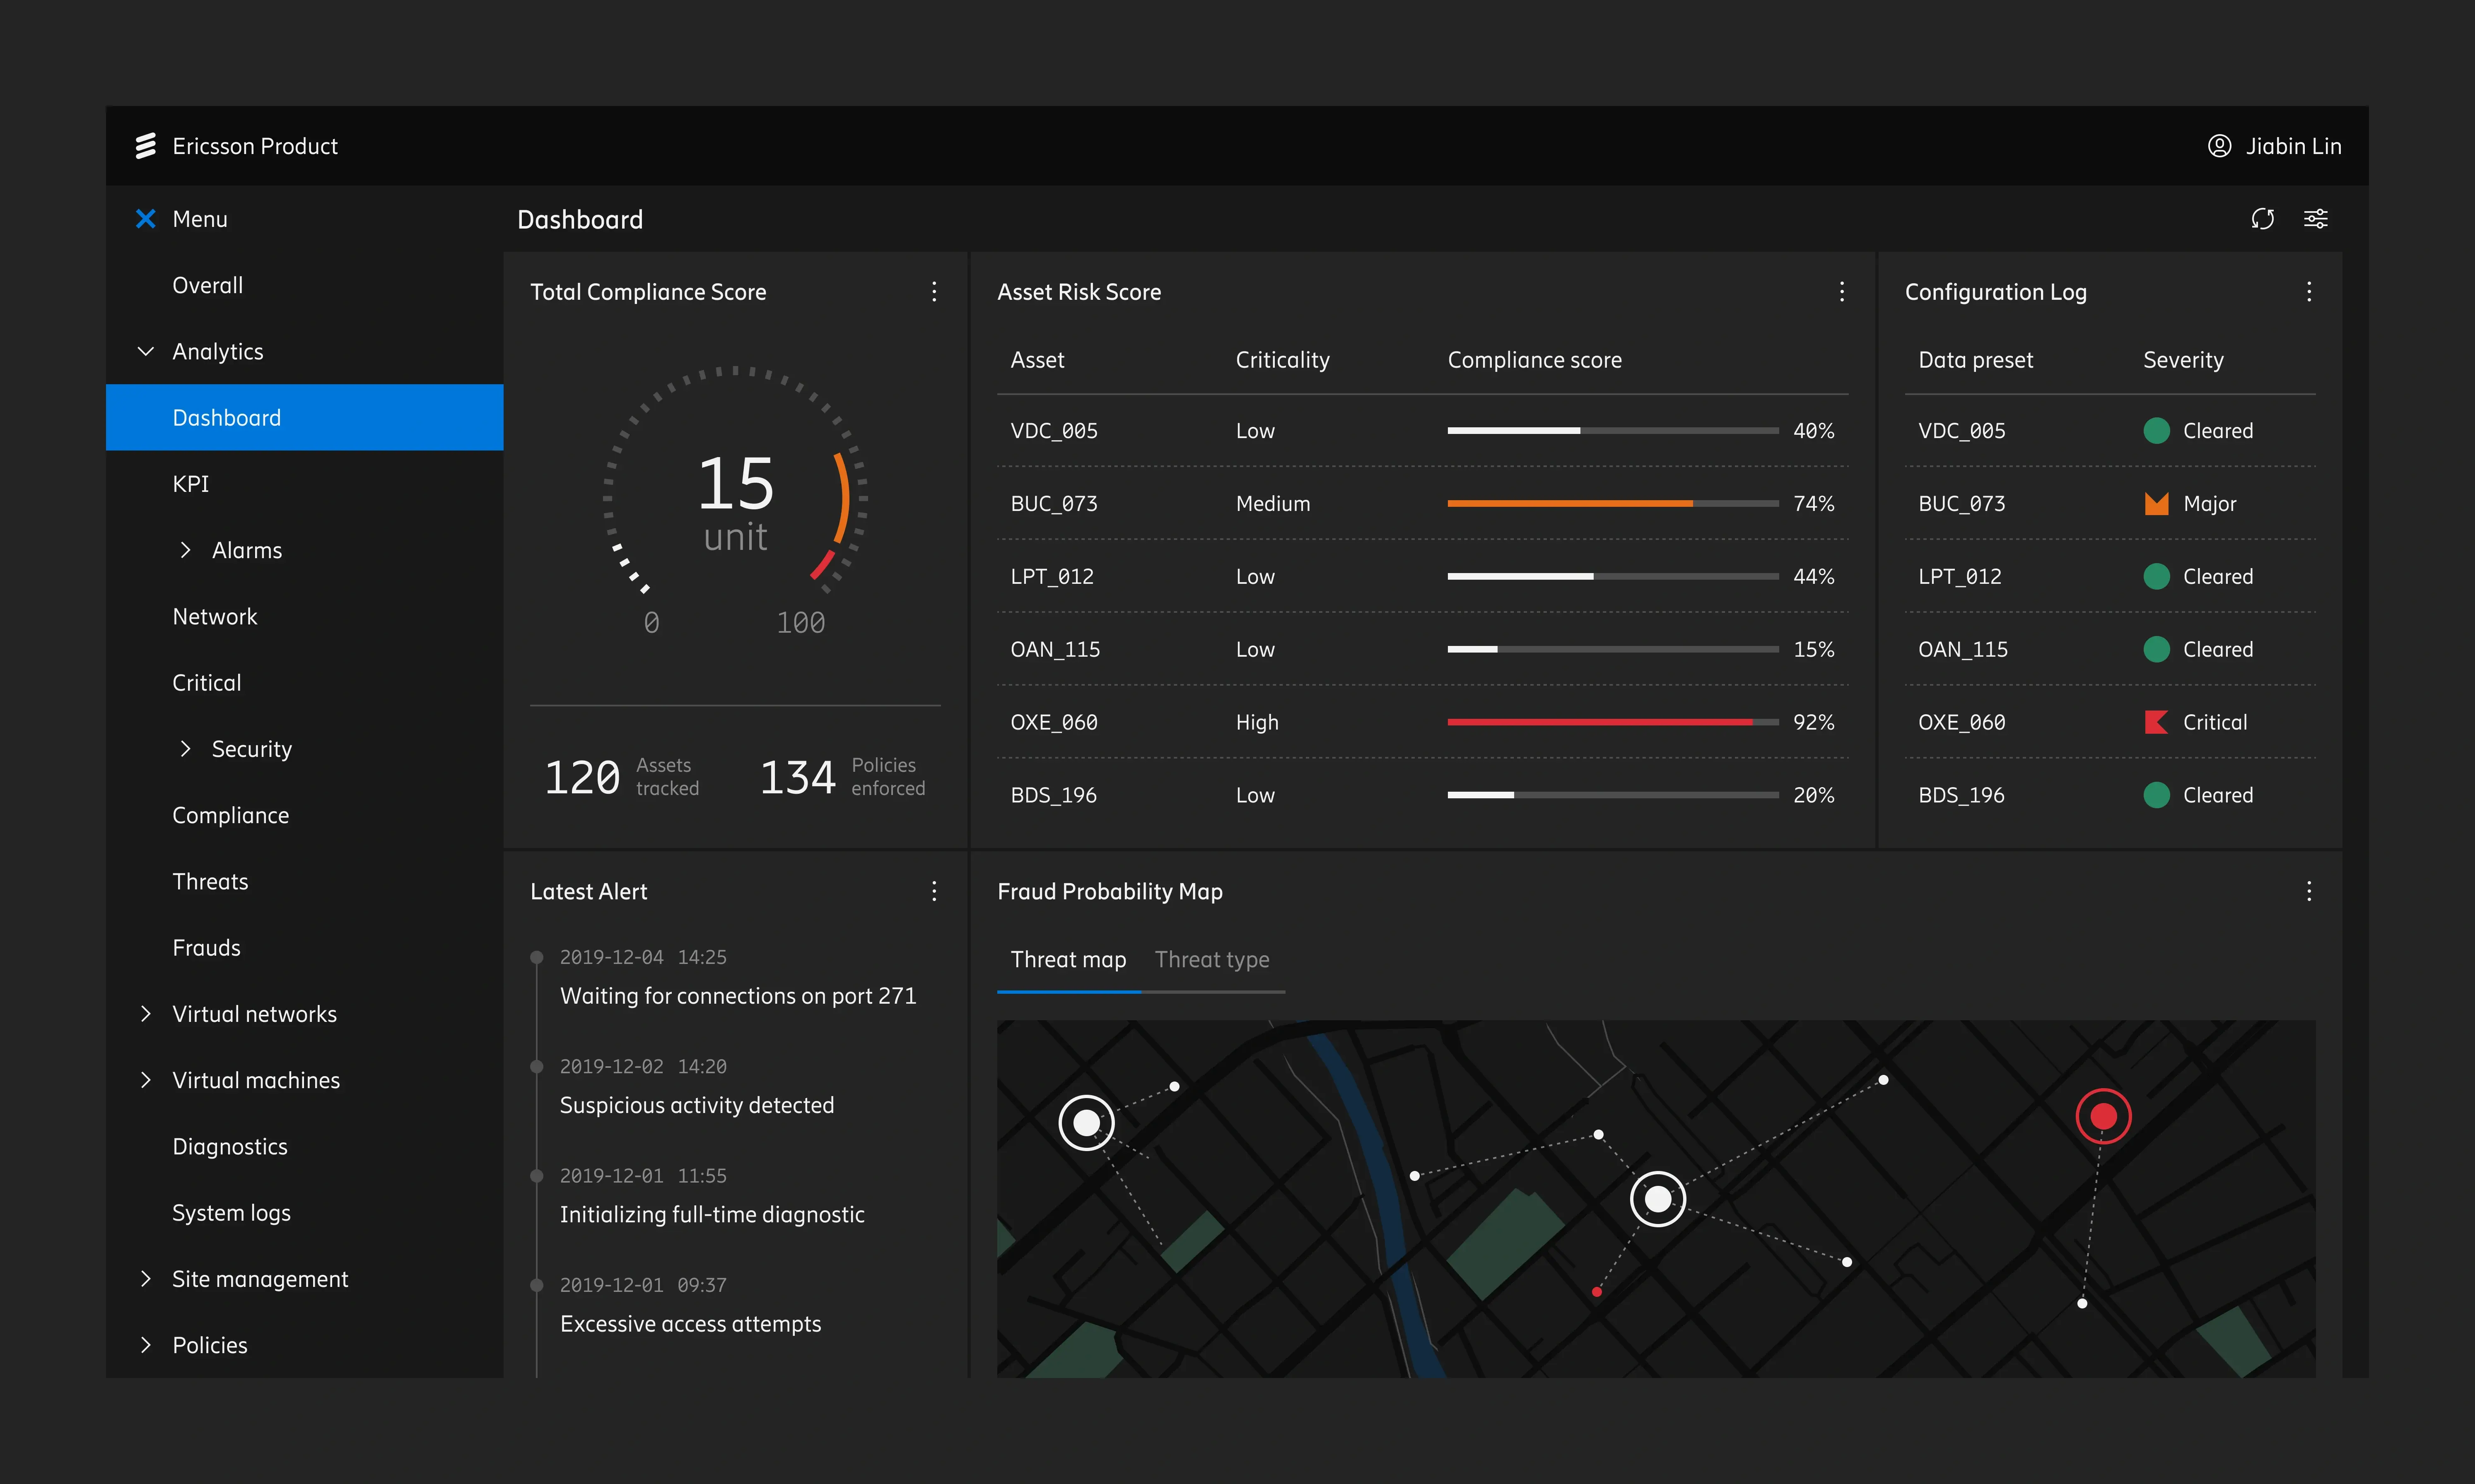Click the dashboard refresh icon

coord(2262,219)
